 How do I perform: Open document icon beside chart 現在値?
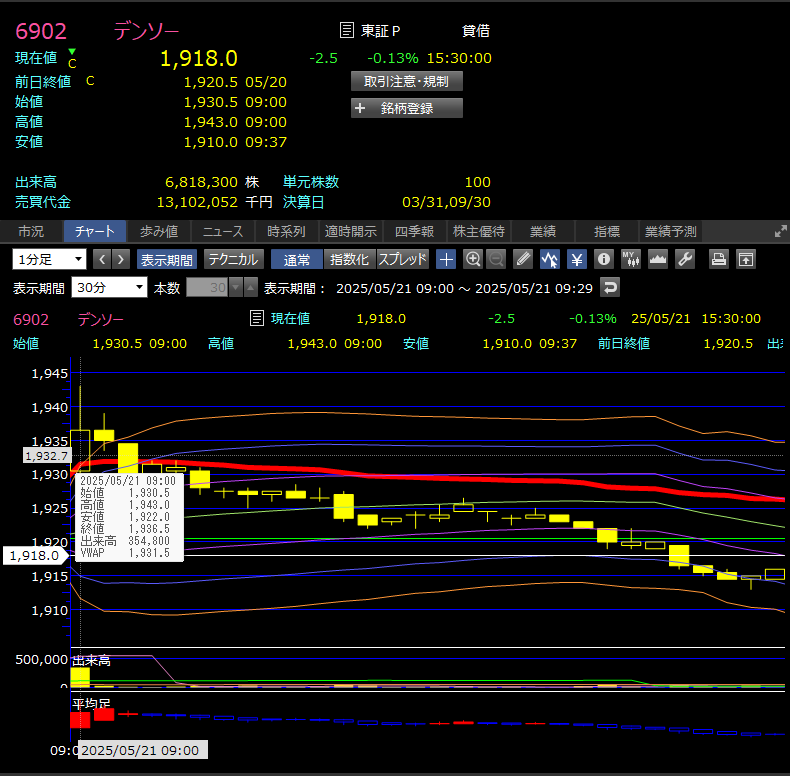coord(257,318)
